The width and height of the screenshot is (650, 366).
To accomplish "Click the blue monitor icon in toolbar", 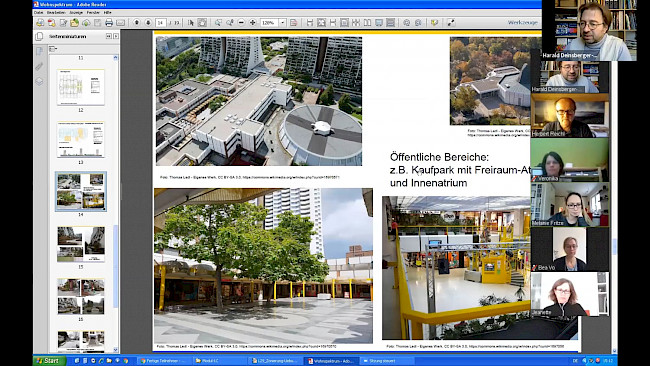I will (379, 23).
